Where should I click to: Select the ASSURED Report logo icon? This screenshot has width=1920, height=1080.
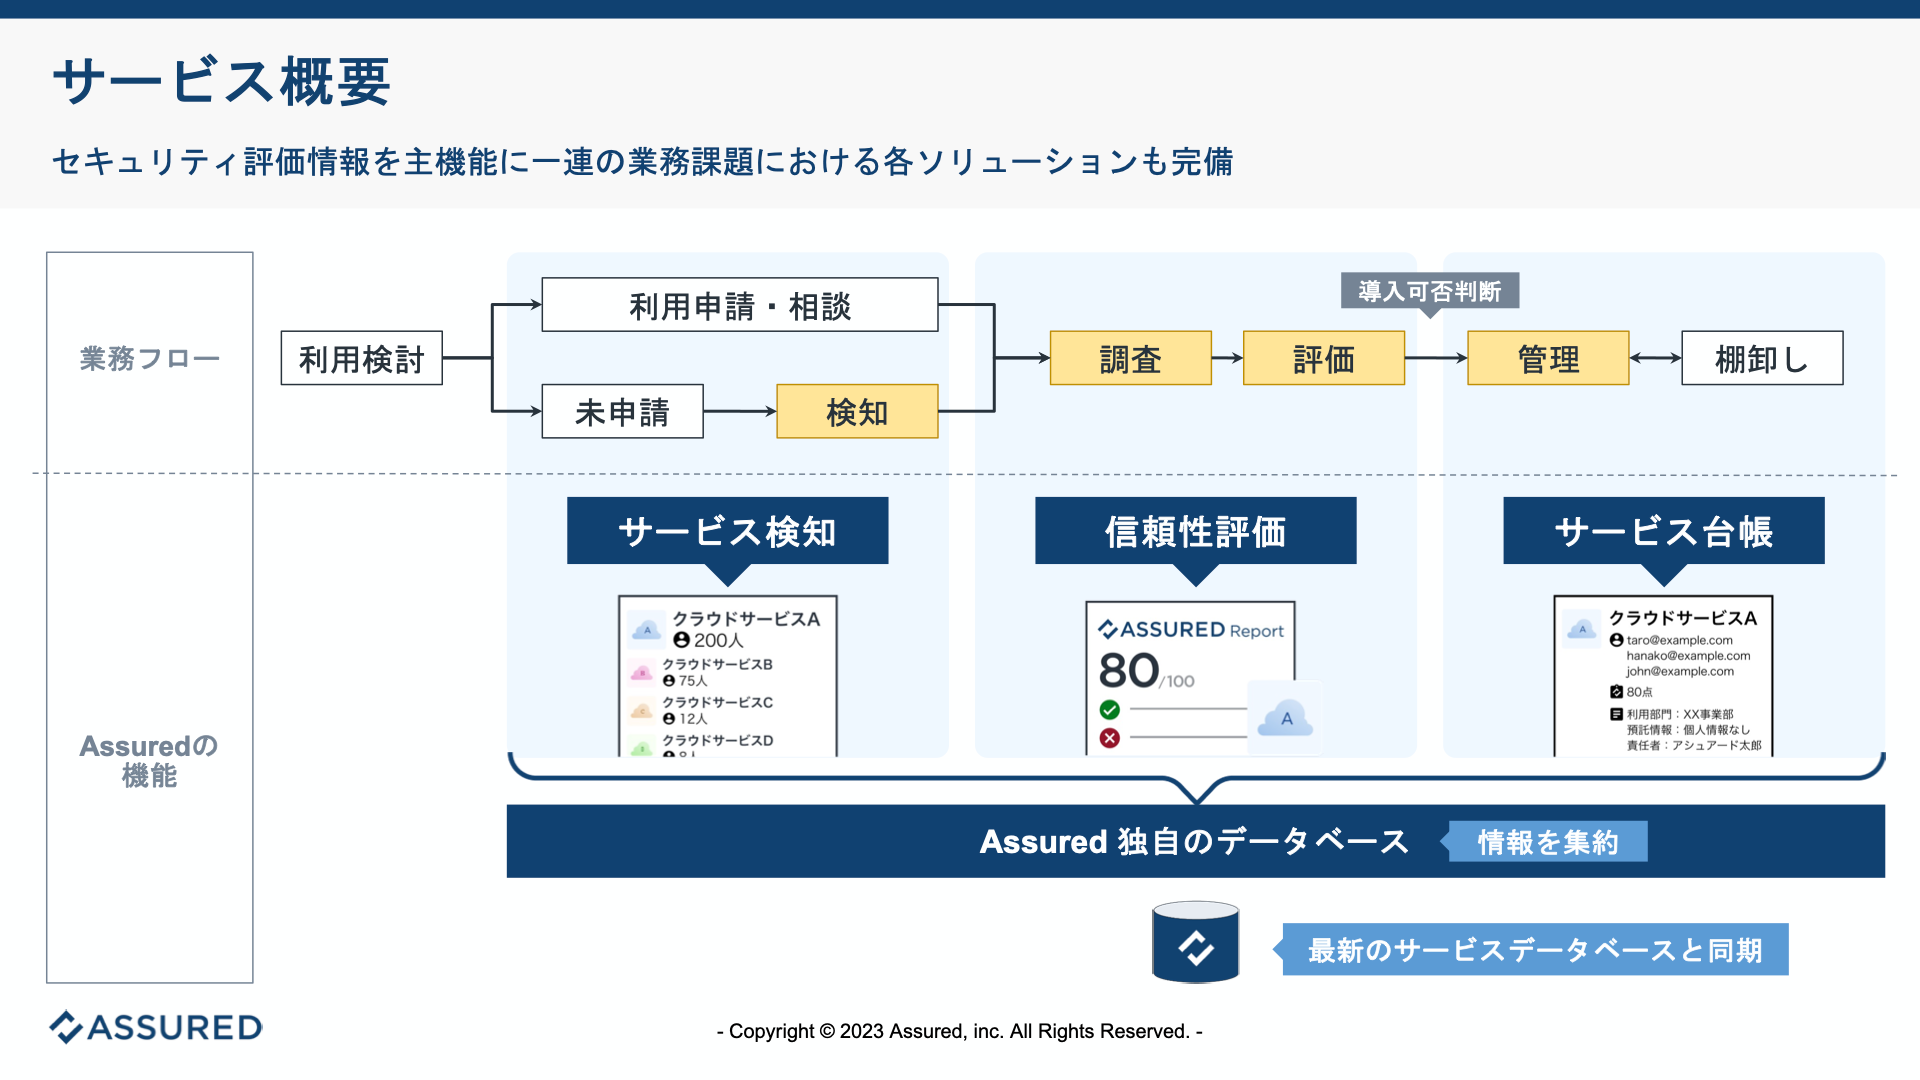point(1108,630)
